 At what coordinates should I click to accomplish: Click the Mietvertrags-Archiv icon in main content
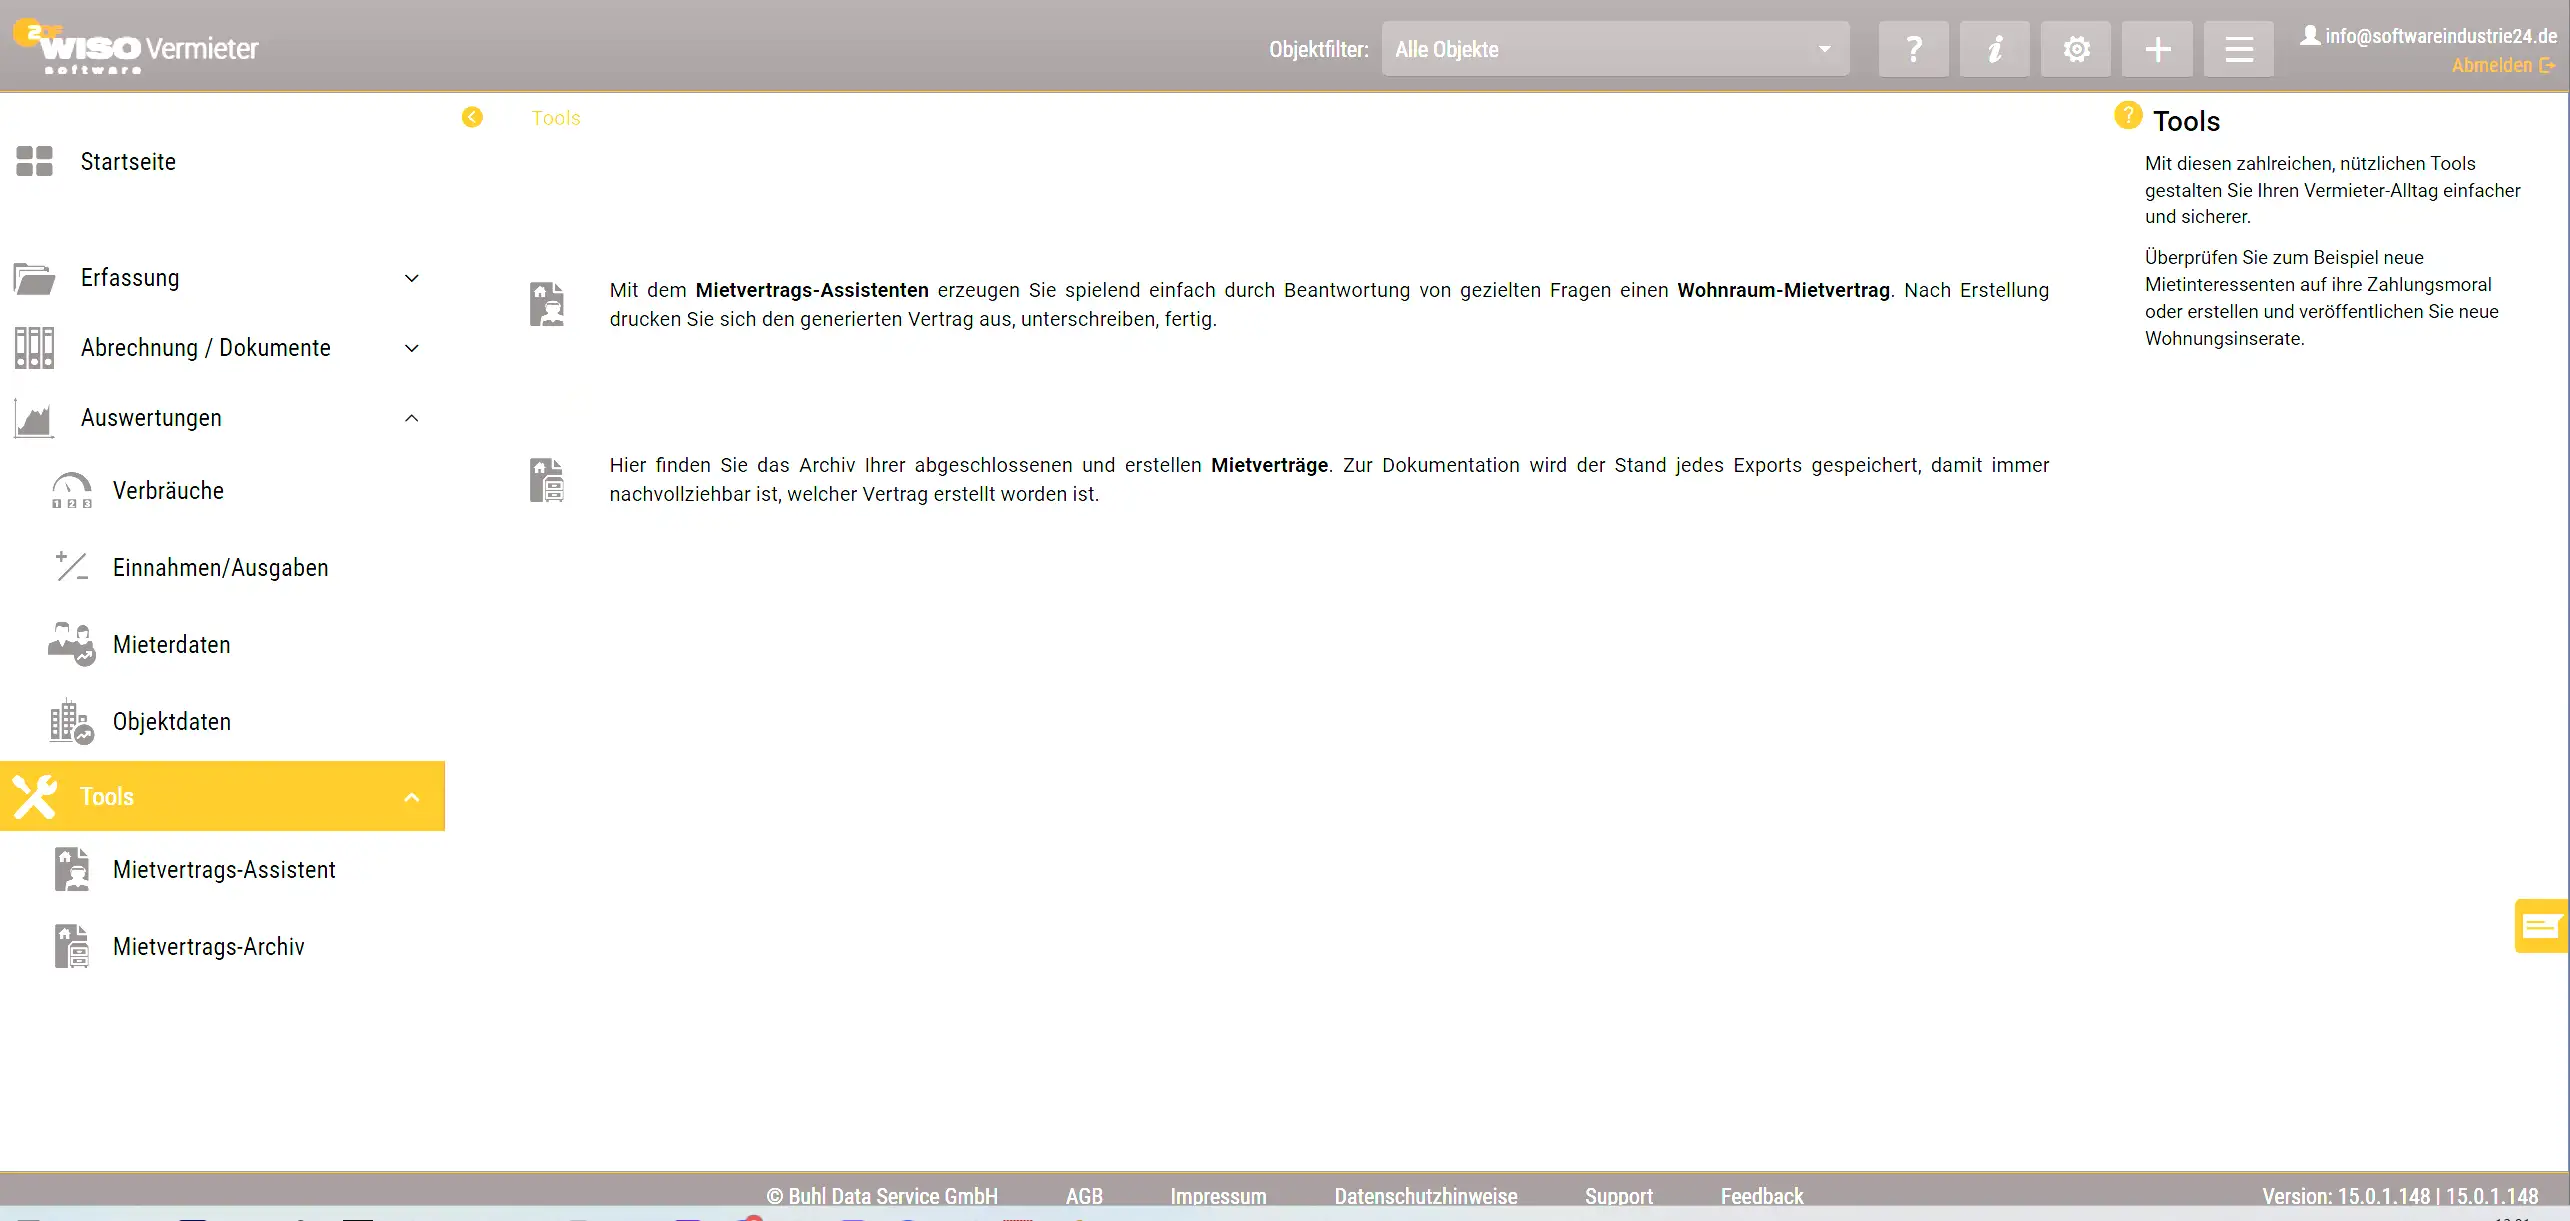546,480
